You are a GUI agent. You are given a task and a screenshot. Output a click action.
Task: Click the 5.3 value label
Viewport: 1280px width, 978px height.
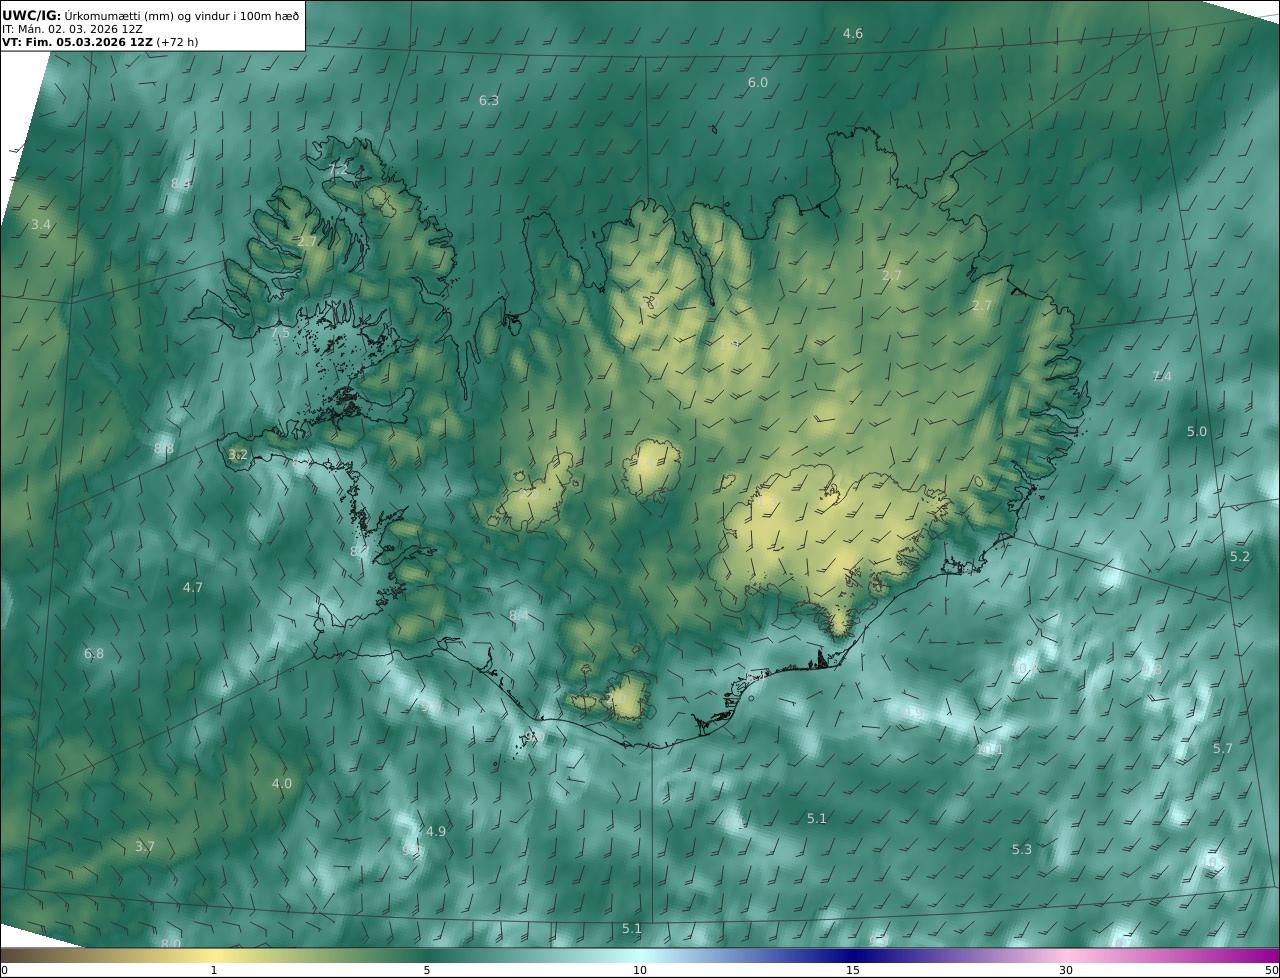pos(1021,850)
